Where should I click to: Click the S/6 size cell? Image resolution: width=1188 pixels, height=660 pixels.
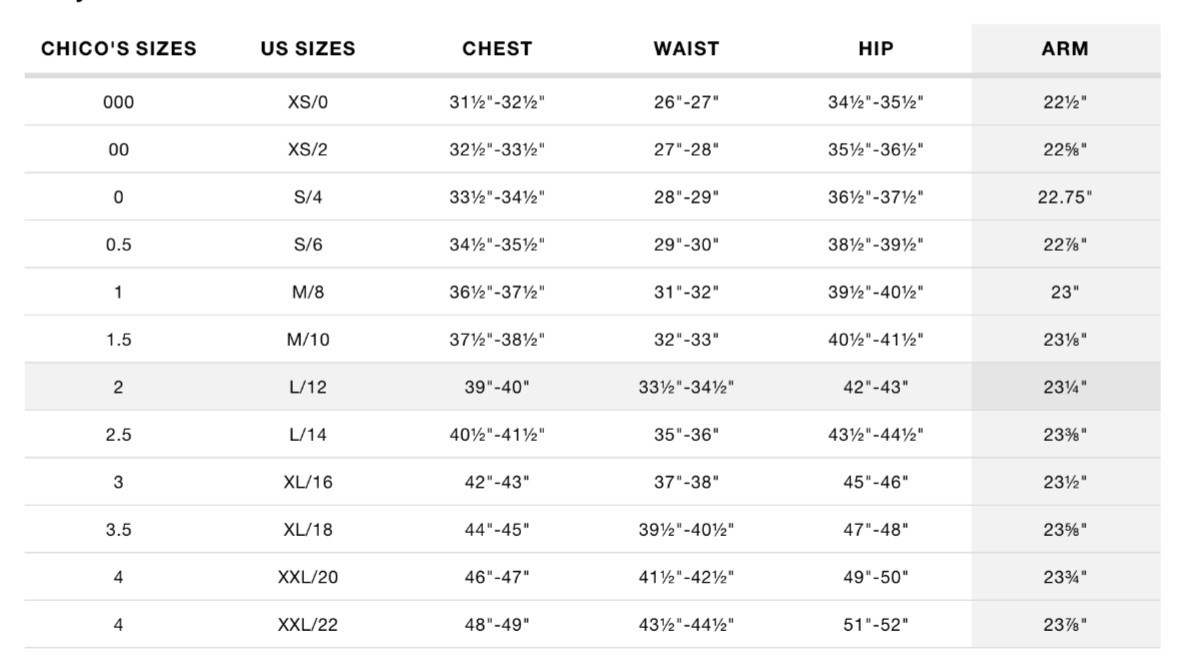(x=308, y=245)
